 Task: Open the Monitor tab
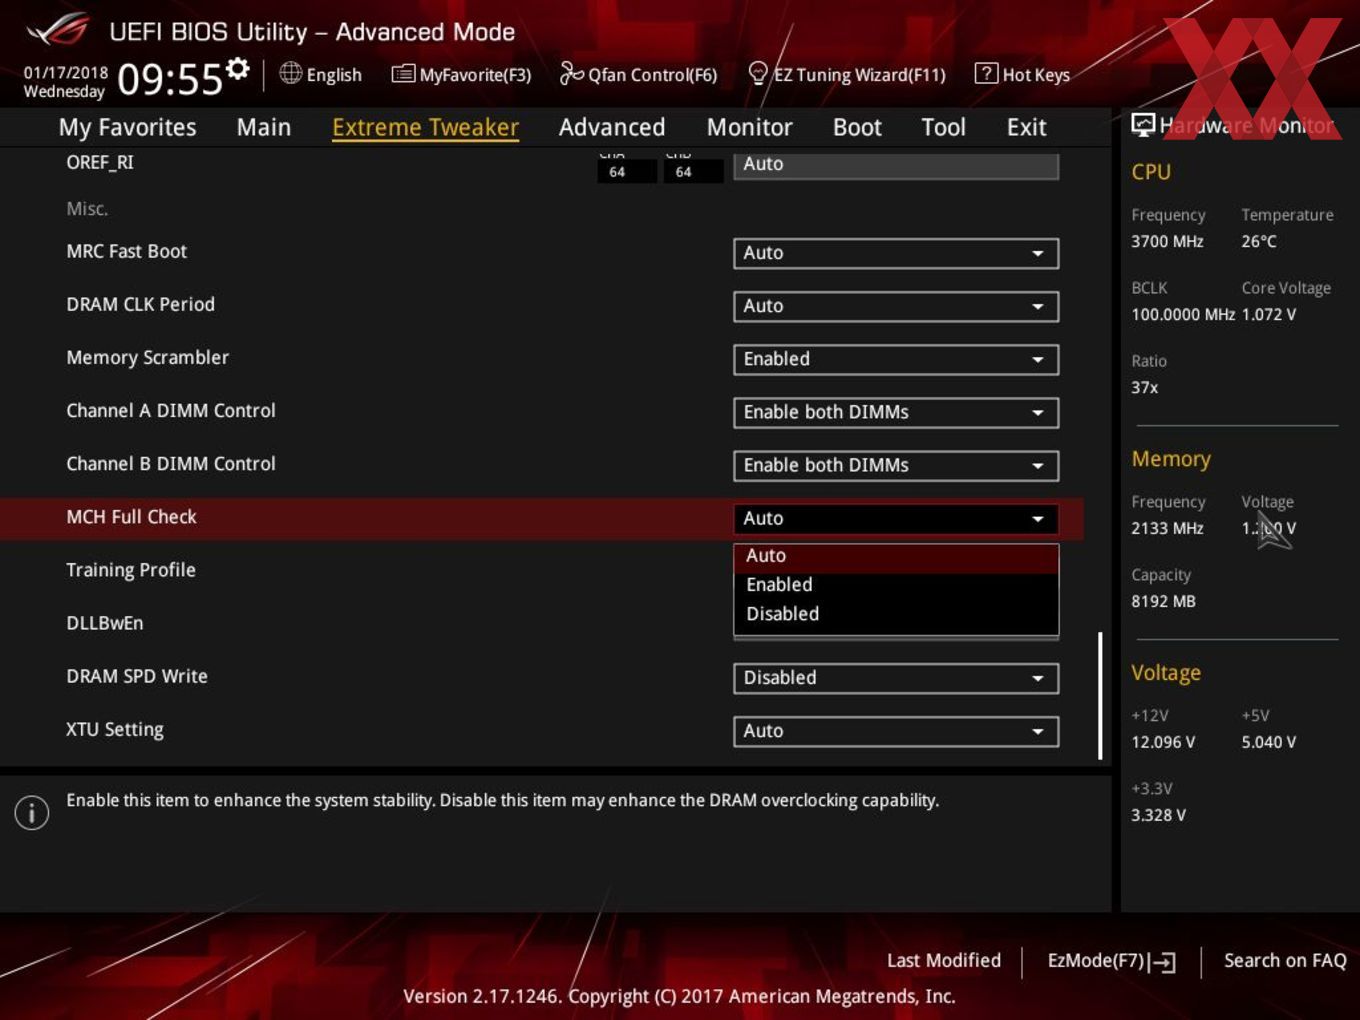coord(749,127)
